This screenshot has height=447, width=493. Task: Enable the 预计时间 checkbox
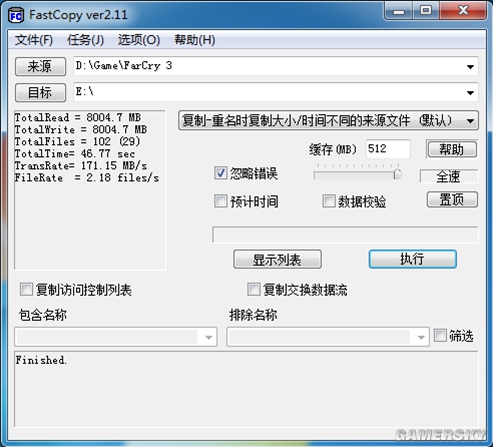pyautogui.click(x=220, y=201)
